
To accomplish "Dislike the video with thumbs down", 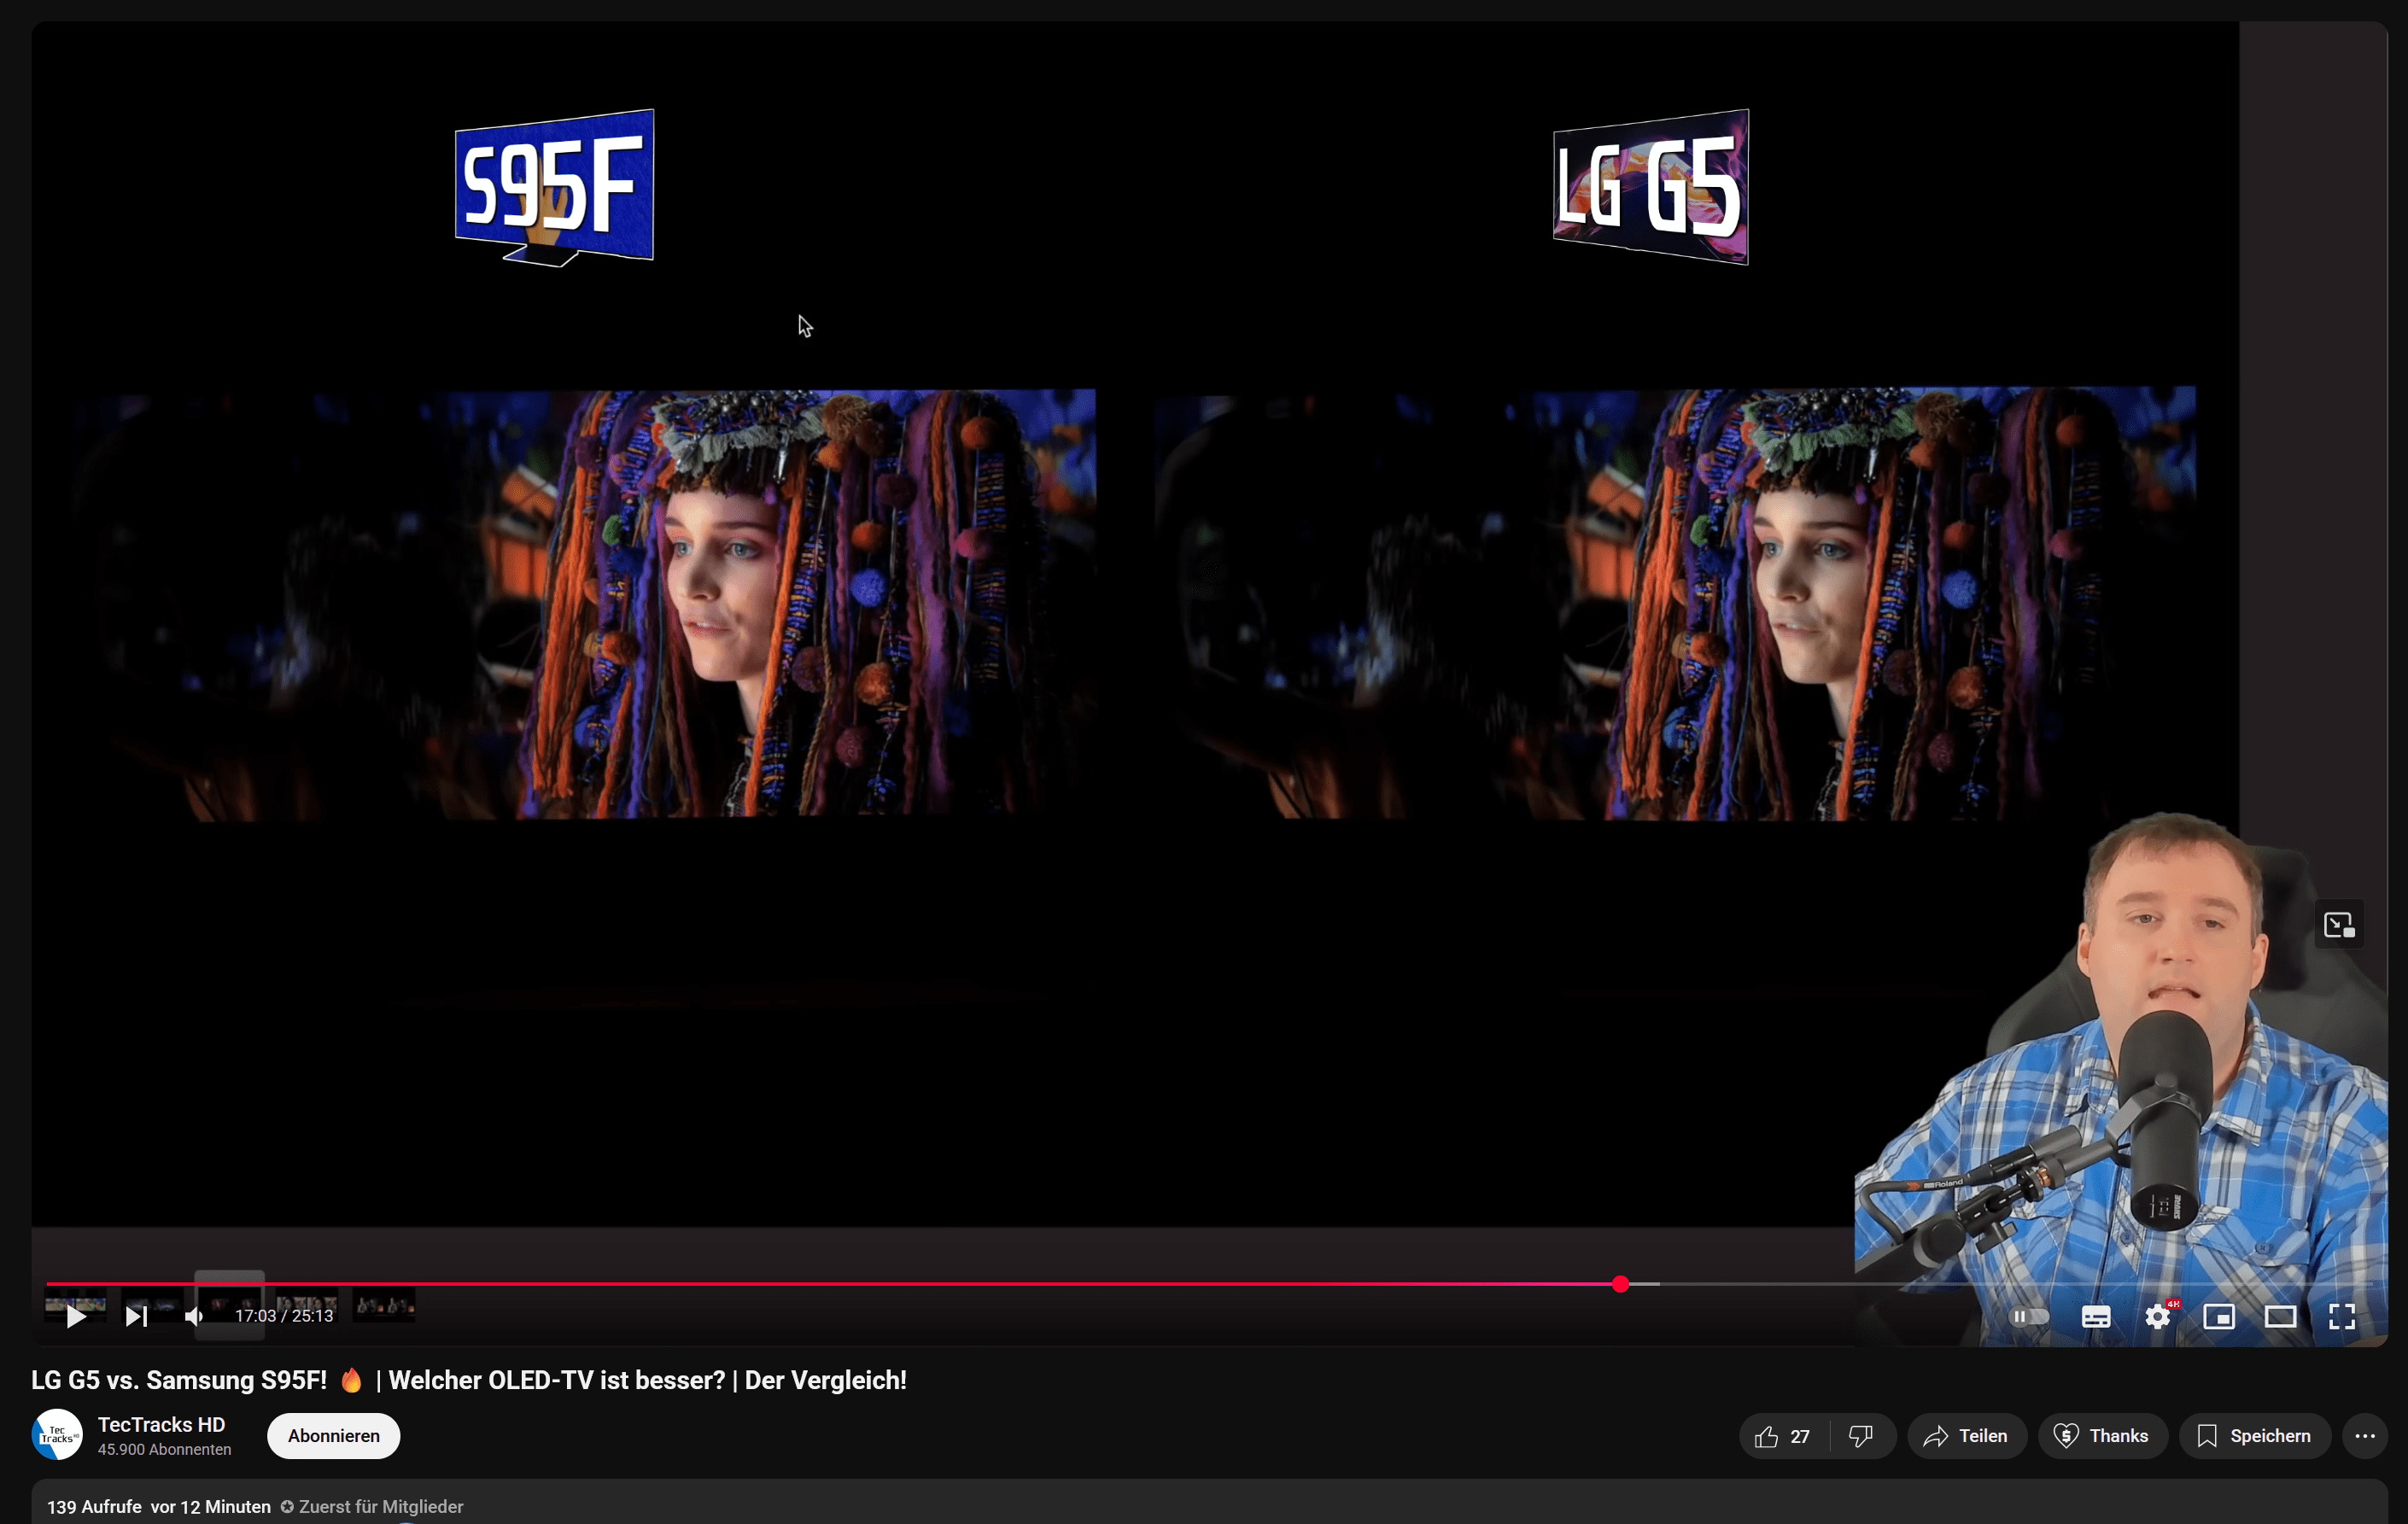I will click(1861, 1436).
